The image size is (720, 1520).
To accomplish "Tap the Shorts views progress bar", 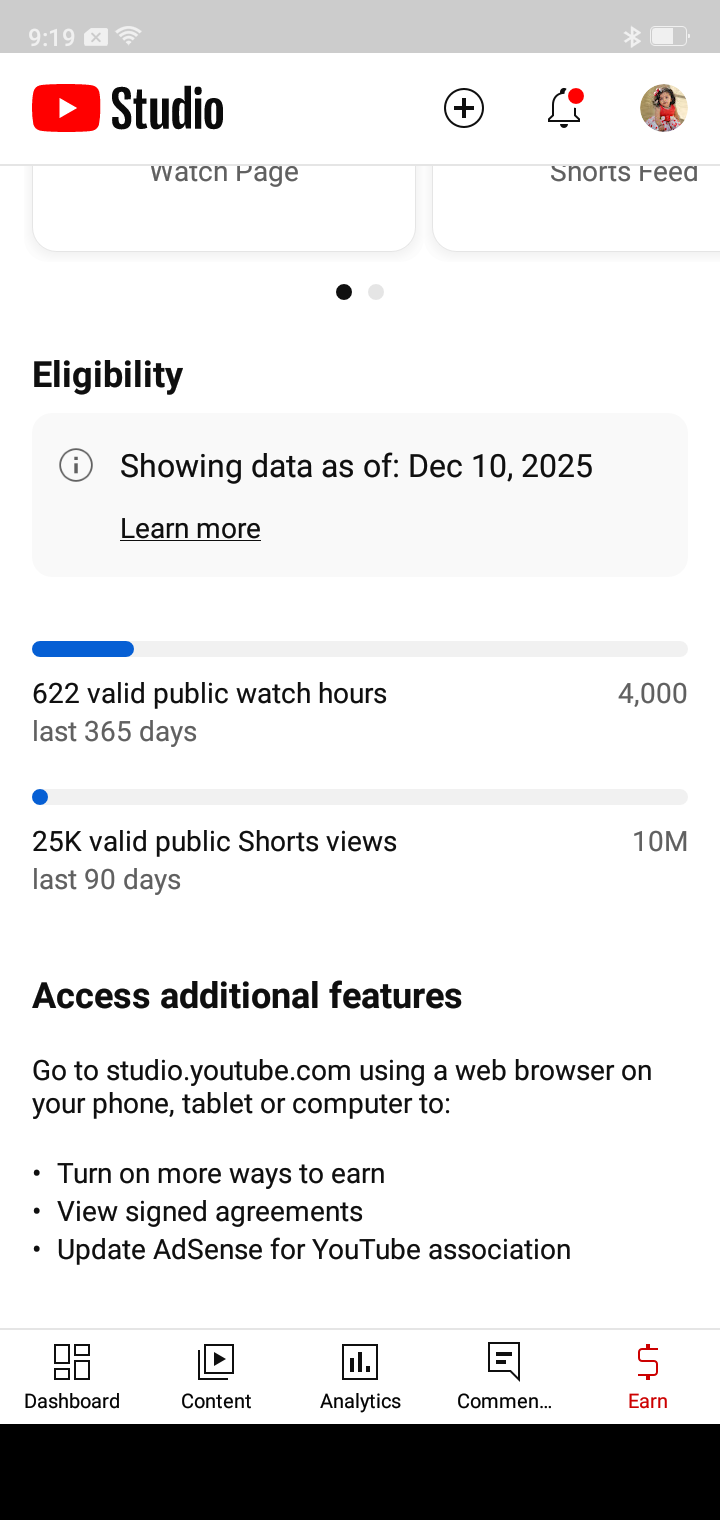I will [x=360, y=797].
